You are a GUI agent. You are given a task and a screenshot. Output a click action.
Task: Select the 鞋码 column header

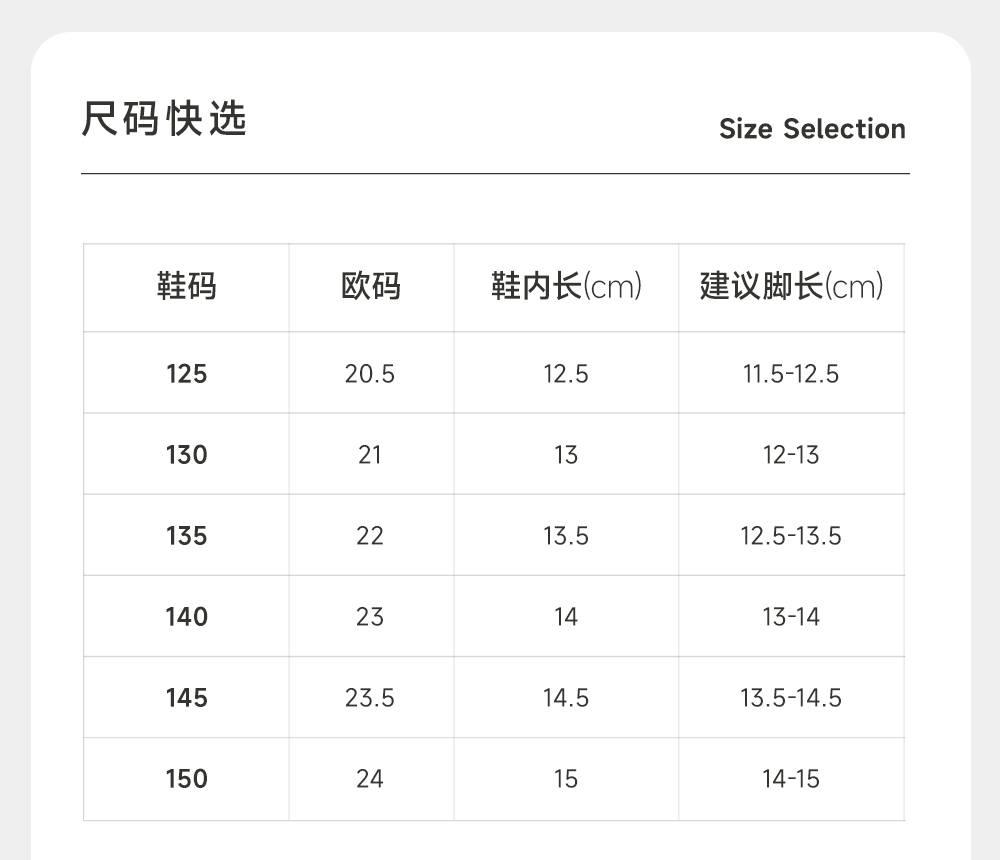[187, 287]
